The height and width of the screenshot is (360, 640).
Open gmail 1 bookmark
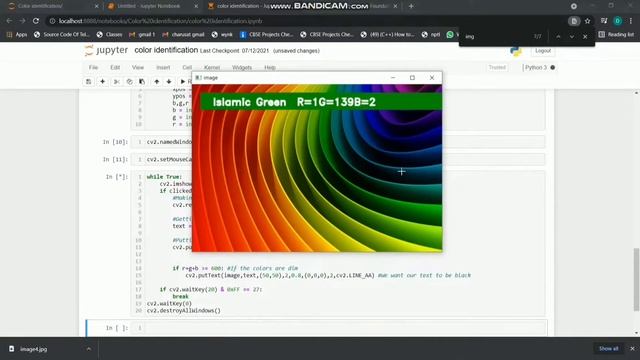point(142,35)
